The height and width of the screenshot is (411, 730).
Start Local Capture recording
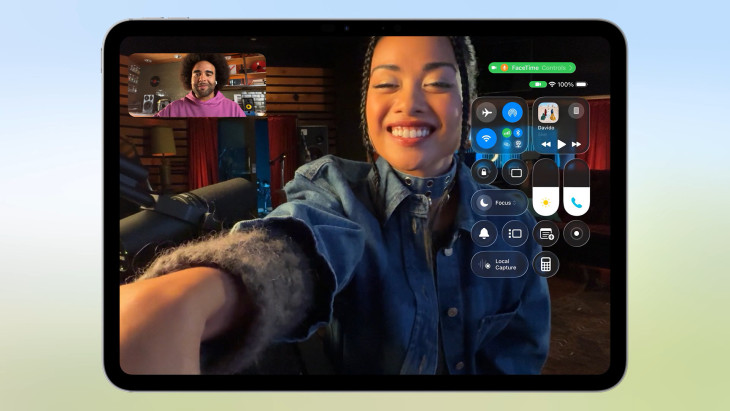coord(500,264)
